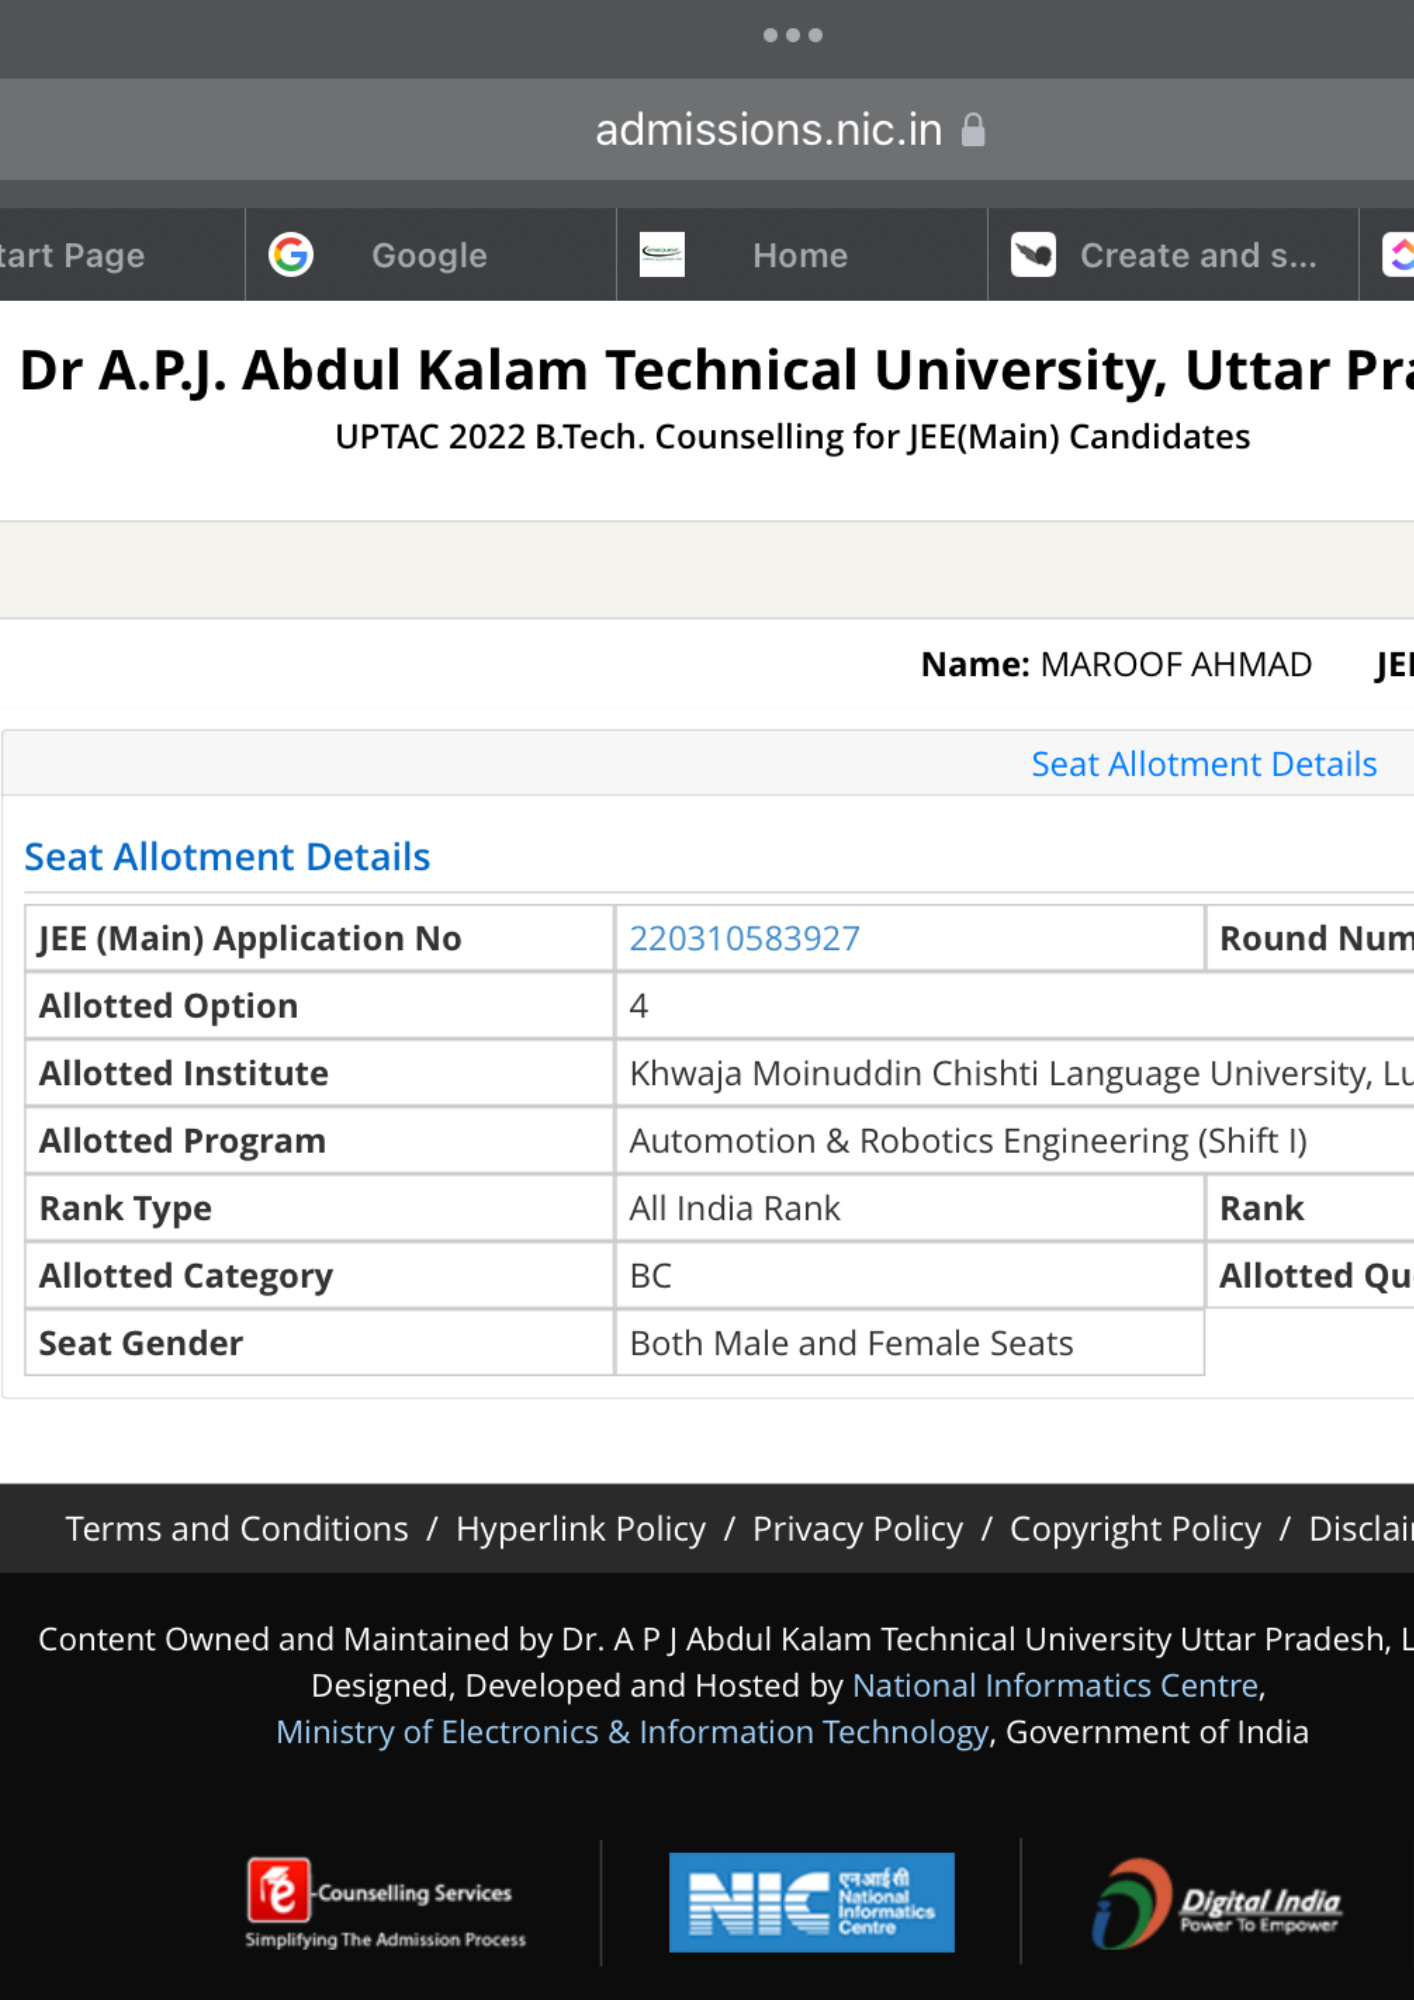
Task: Click the lock icon in the address bar
Action: 973,129
